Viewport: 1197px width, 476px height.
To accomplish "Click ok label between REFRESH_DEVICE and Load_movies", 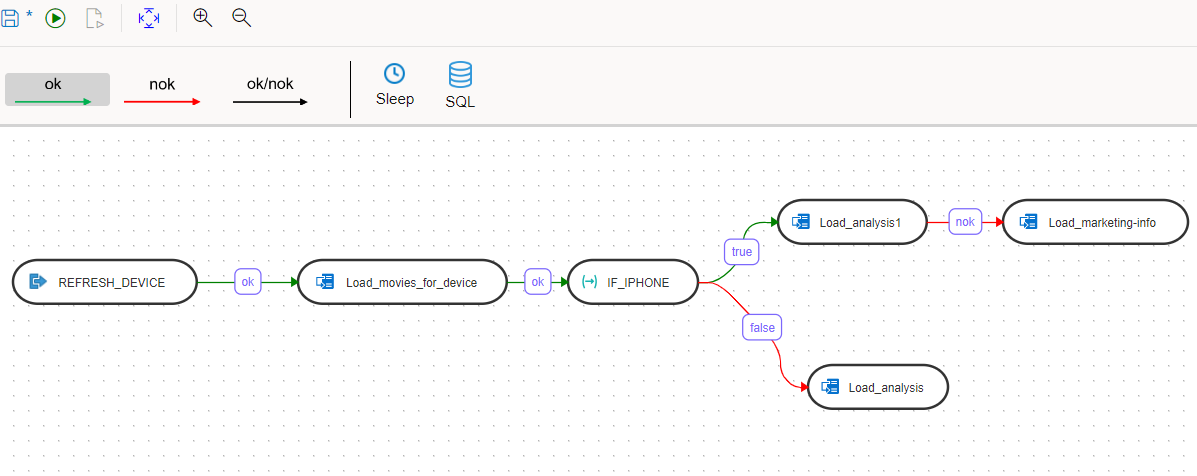I will pyautogui.click(x=247, y=282).
